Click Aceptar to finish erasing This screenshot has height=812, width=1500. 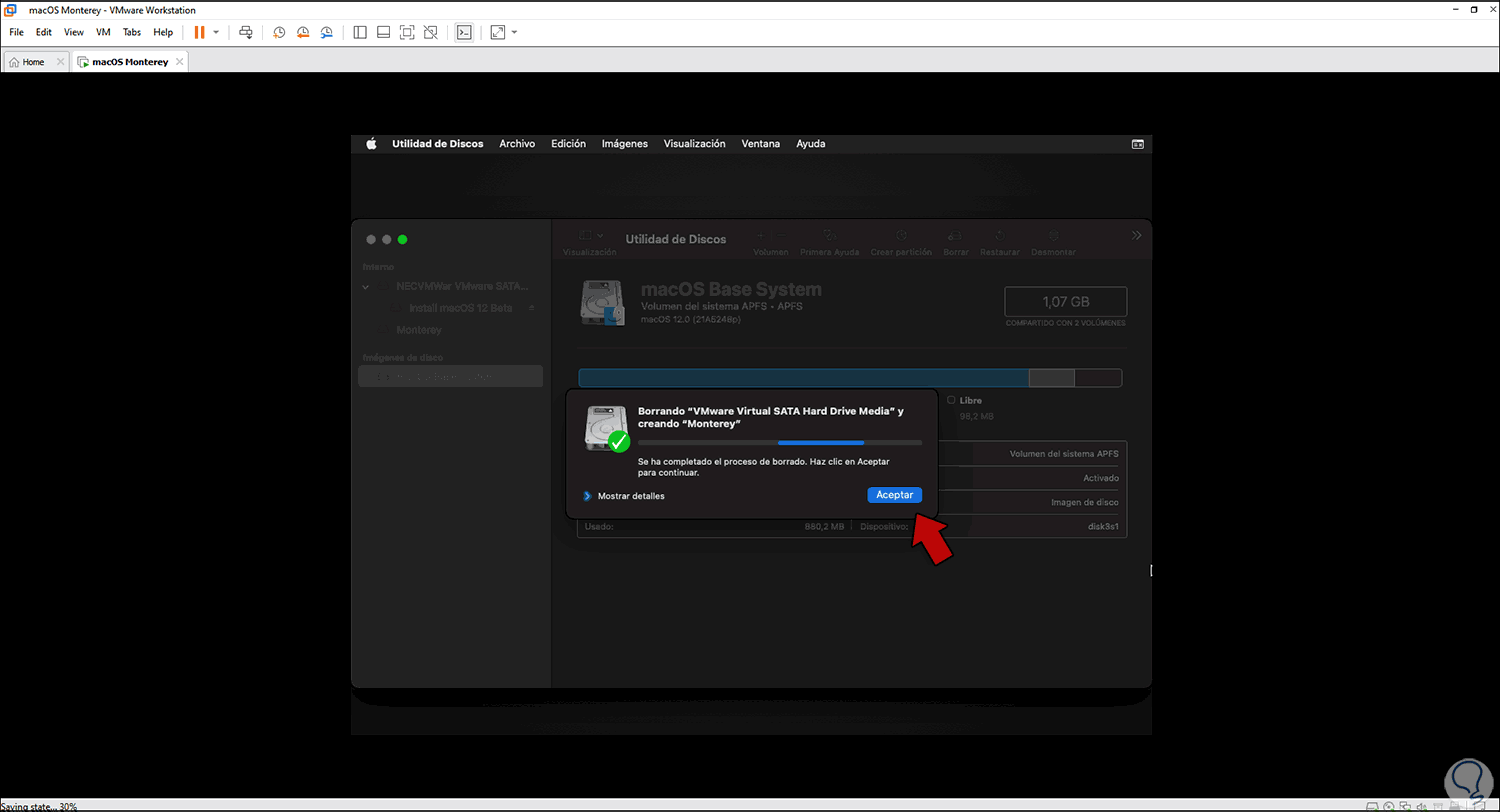coord(894,495)
